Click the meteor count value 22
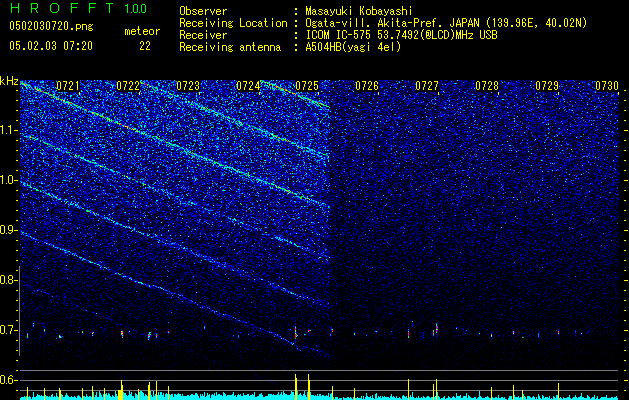Image resolution: width=629 pixels, height=400 pixels. (x=145, y=46)
